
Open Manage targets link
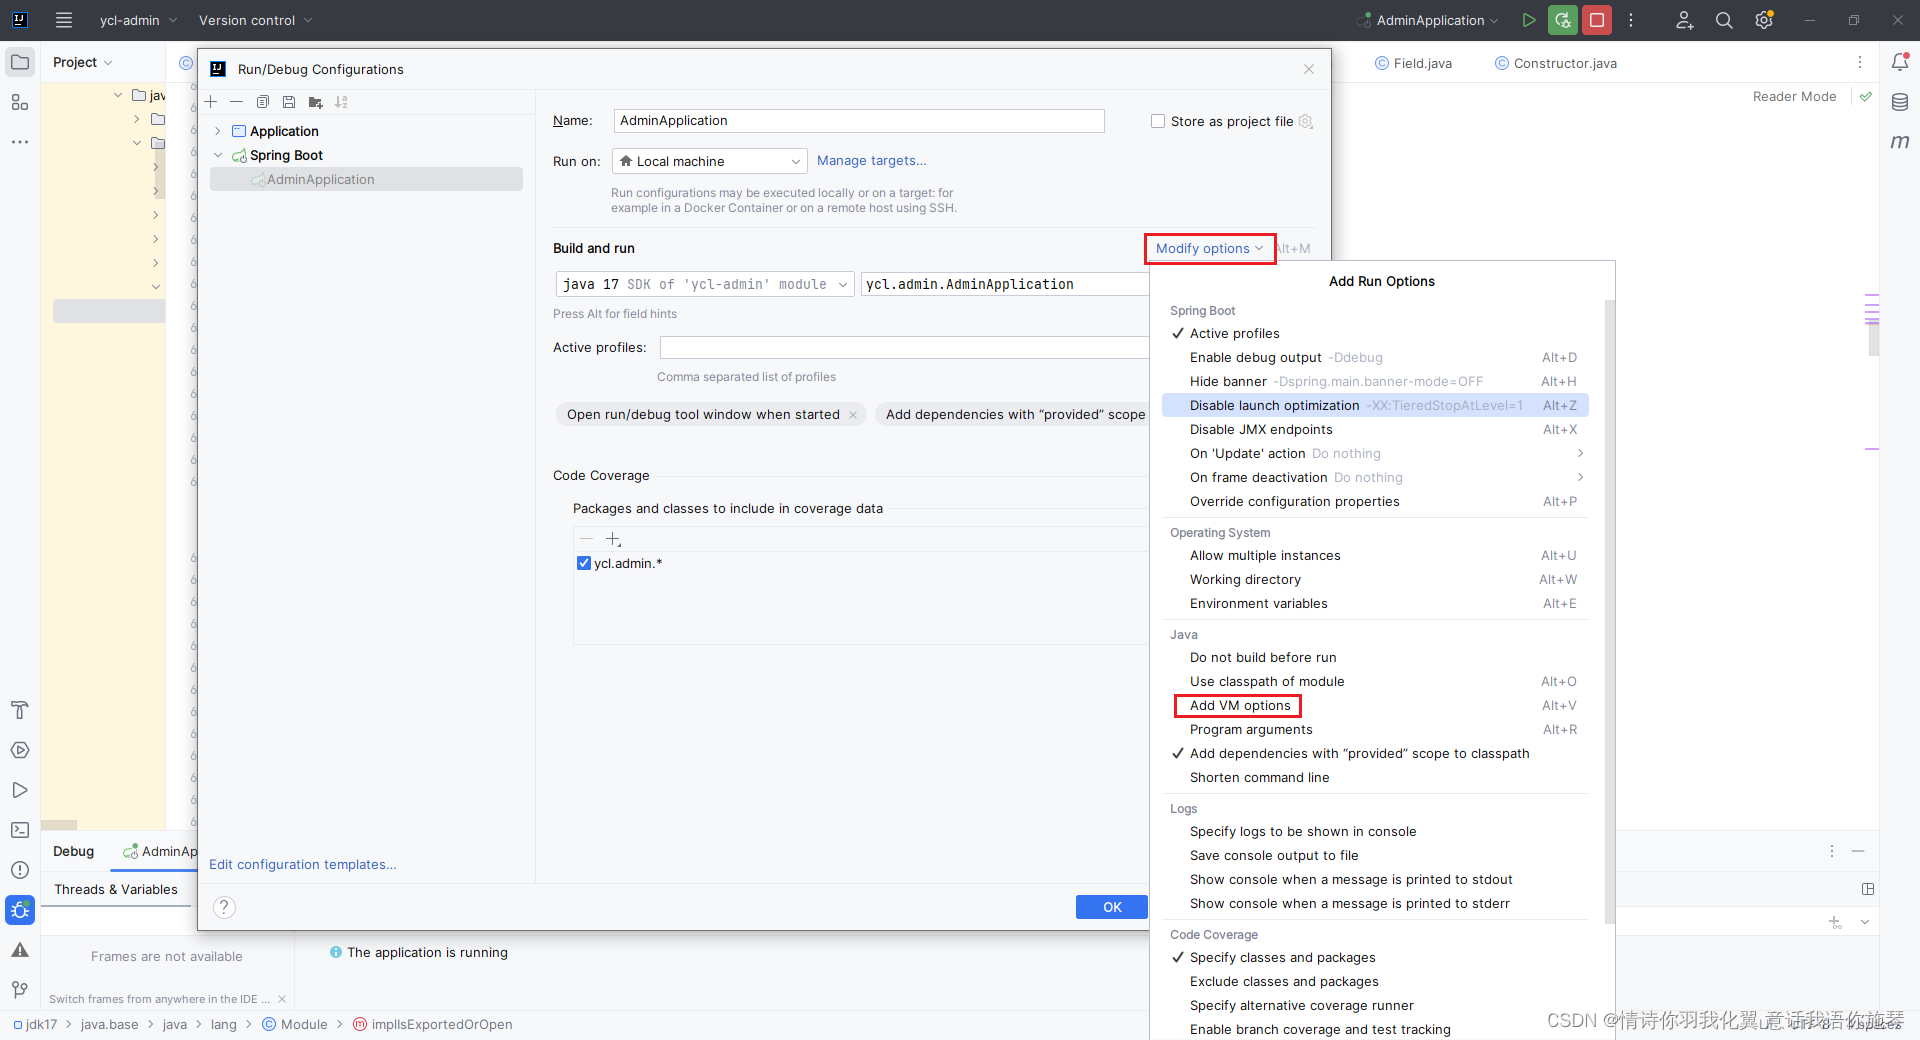(x=871, y=160)
